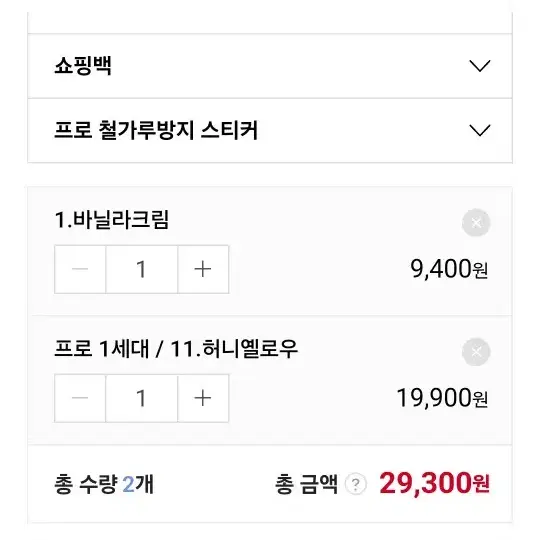Click the quantity field for 11.허니옐로우
Image resolution: width=540 pixels, height=540 pixels.
142,398
